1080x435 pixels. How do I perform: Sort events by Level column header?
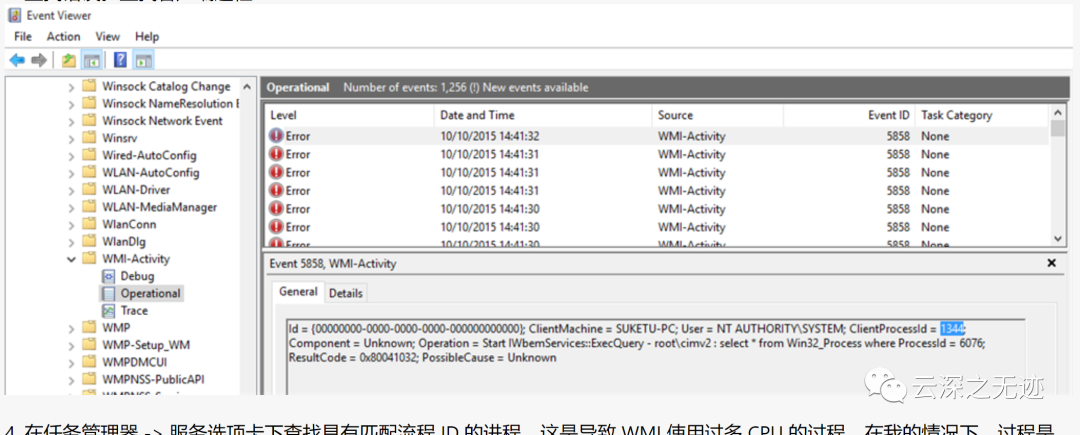click(349, 115)
